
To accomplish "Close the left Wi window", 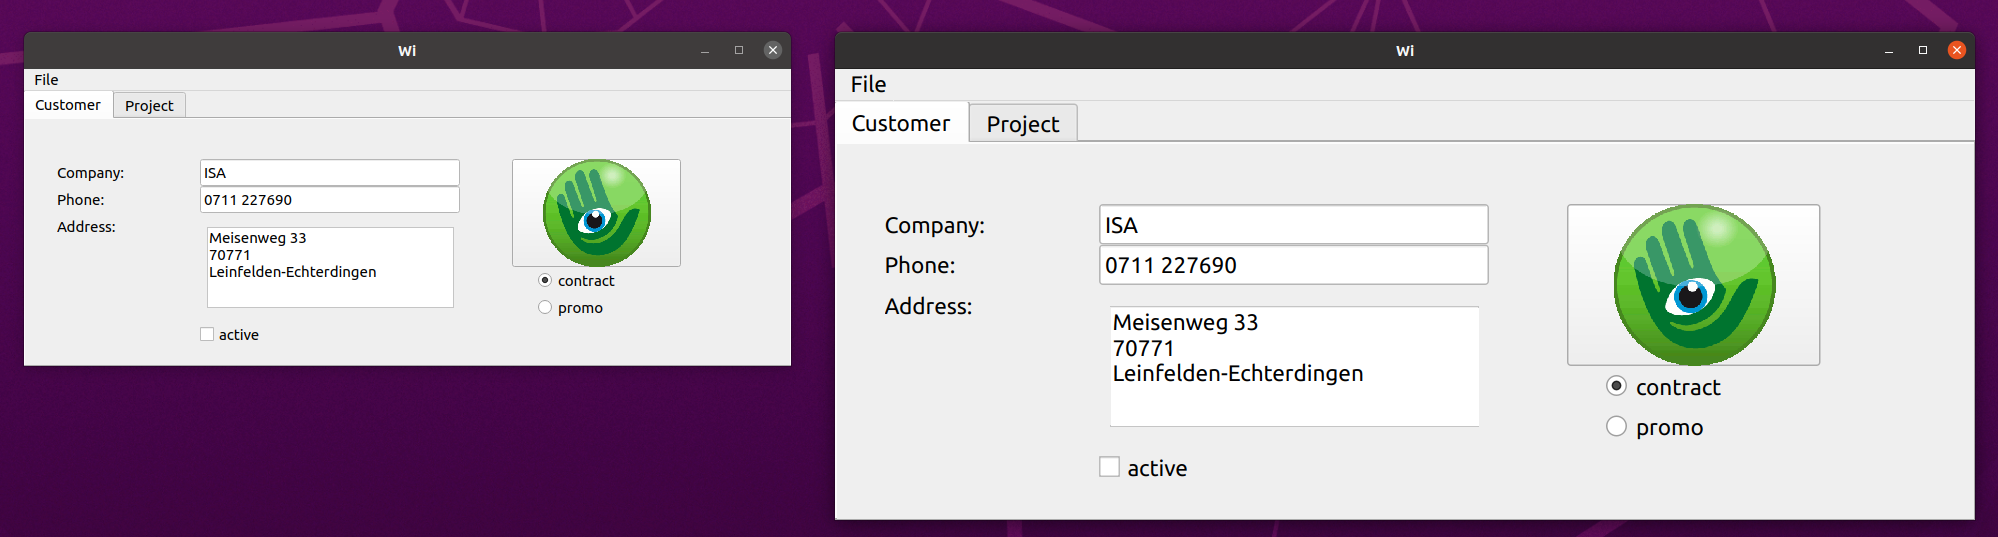I will [x=773, y=50].
